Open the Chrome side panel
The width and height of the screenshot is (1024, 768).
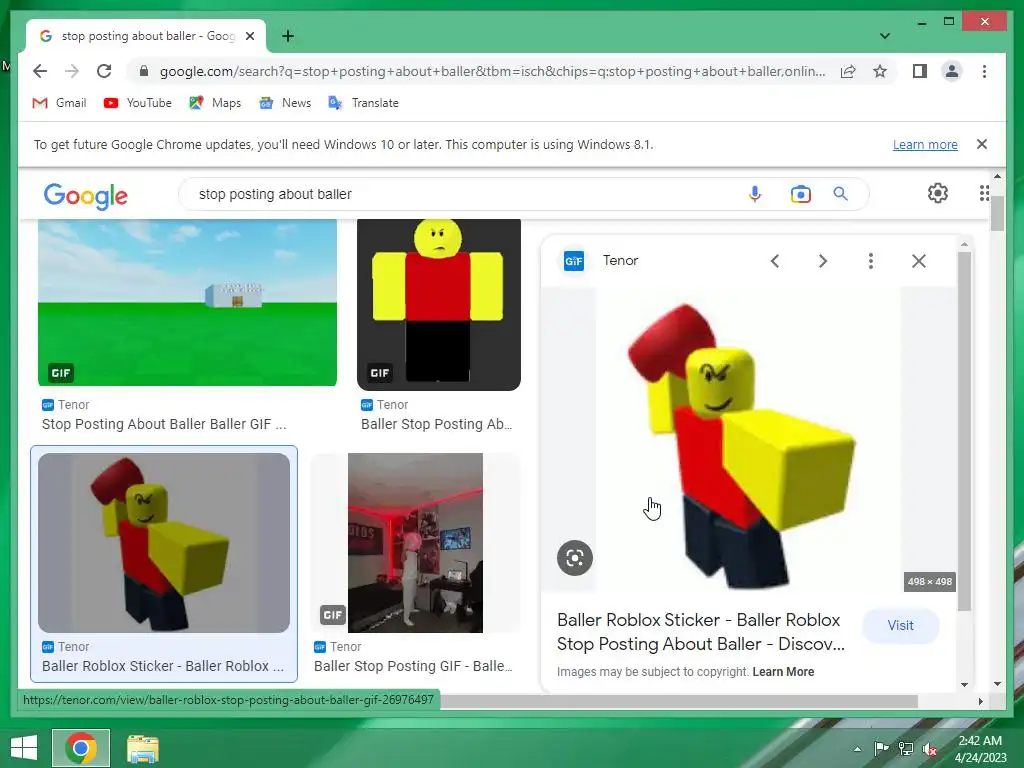[x=920, y=71]
